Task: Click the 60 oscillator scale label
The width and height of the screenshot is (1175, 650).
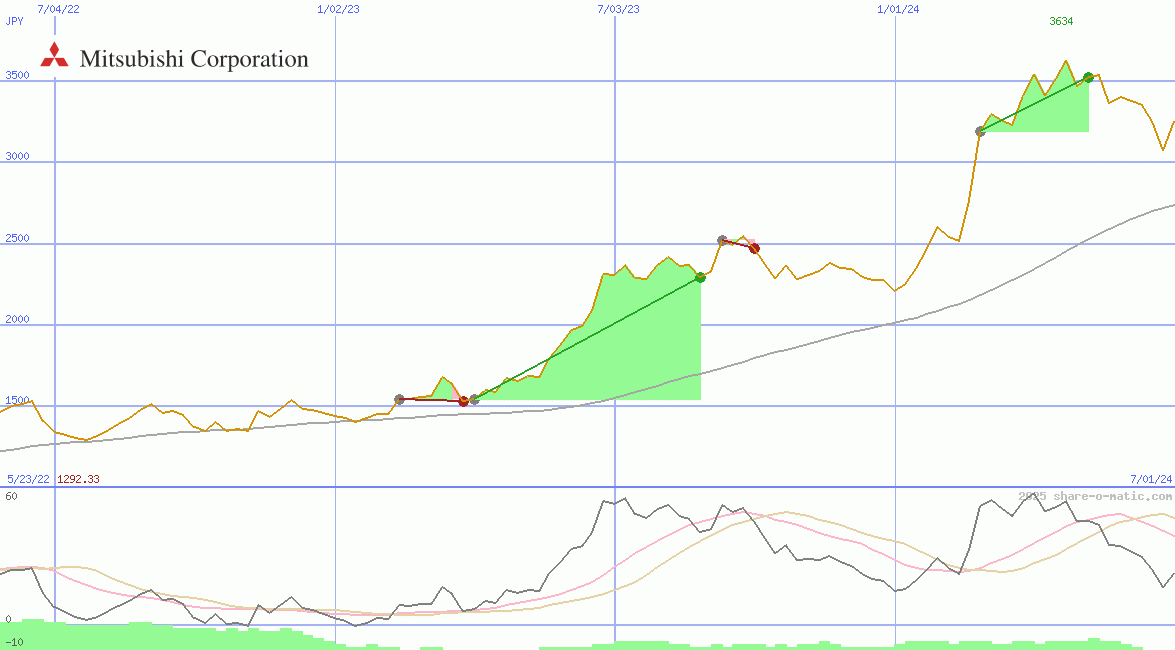Action: 11,496
